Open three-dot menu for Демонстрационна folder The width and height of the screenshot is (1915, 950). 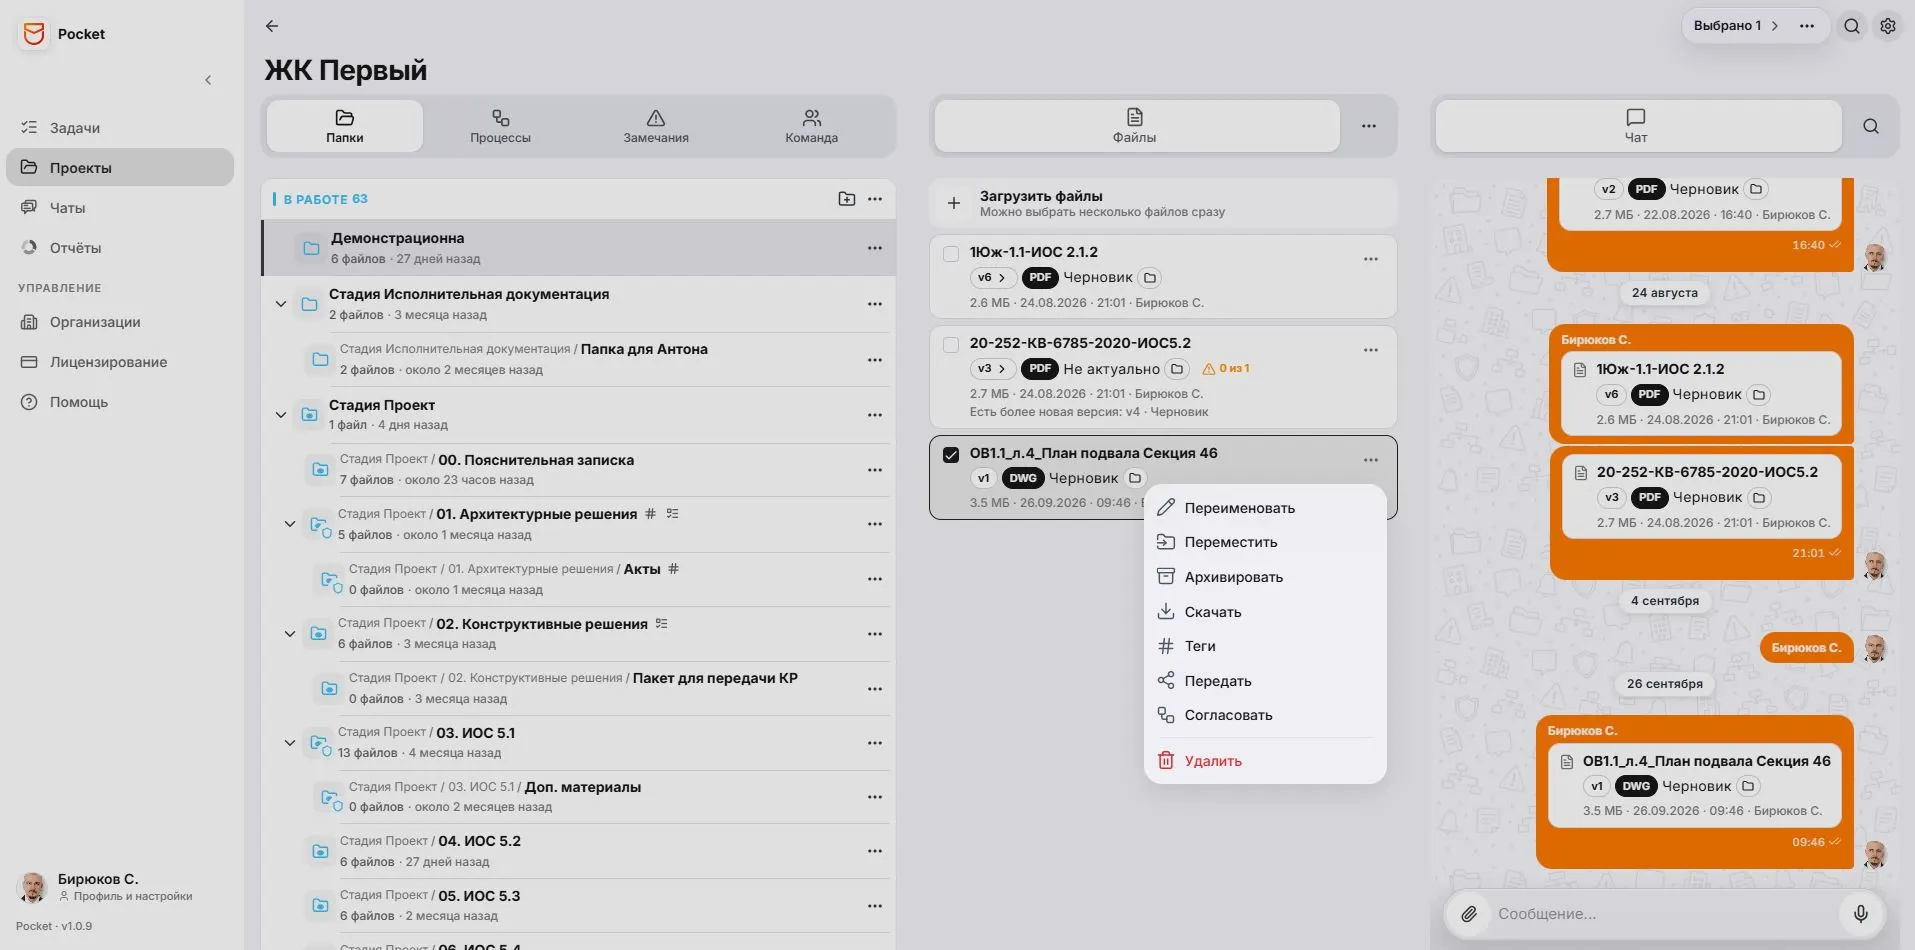pyautogui.click(x=875, y=248)
